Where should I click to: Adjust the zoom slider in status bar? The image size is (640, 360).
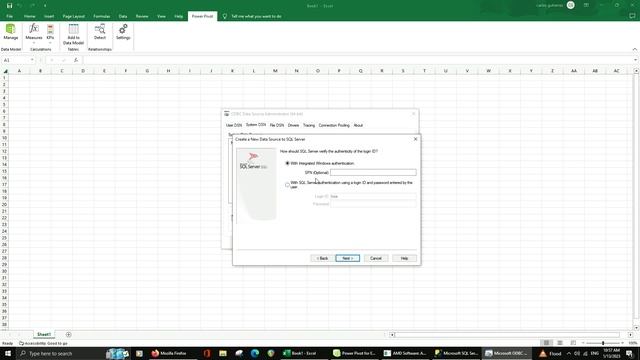click(x=603, y=343)
